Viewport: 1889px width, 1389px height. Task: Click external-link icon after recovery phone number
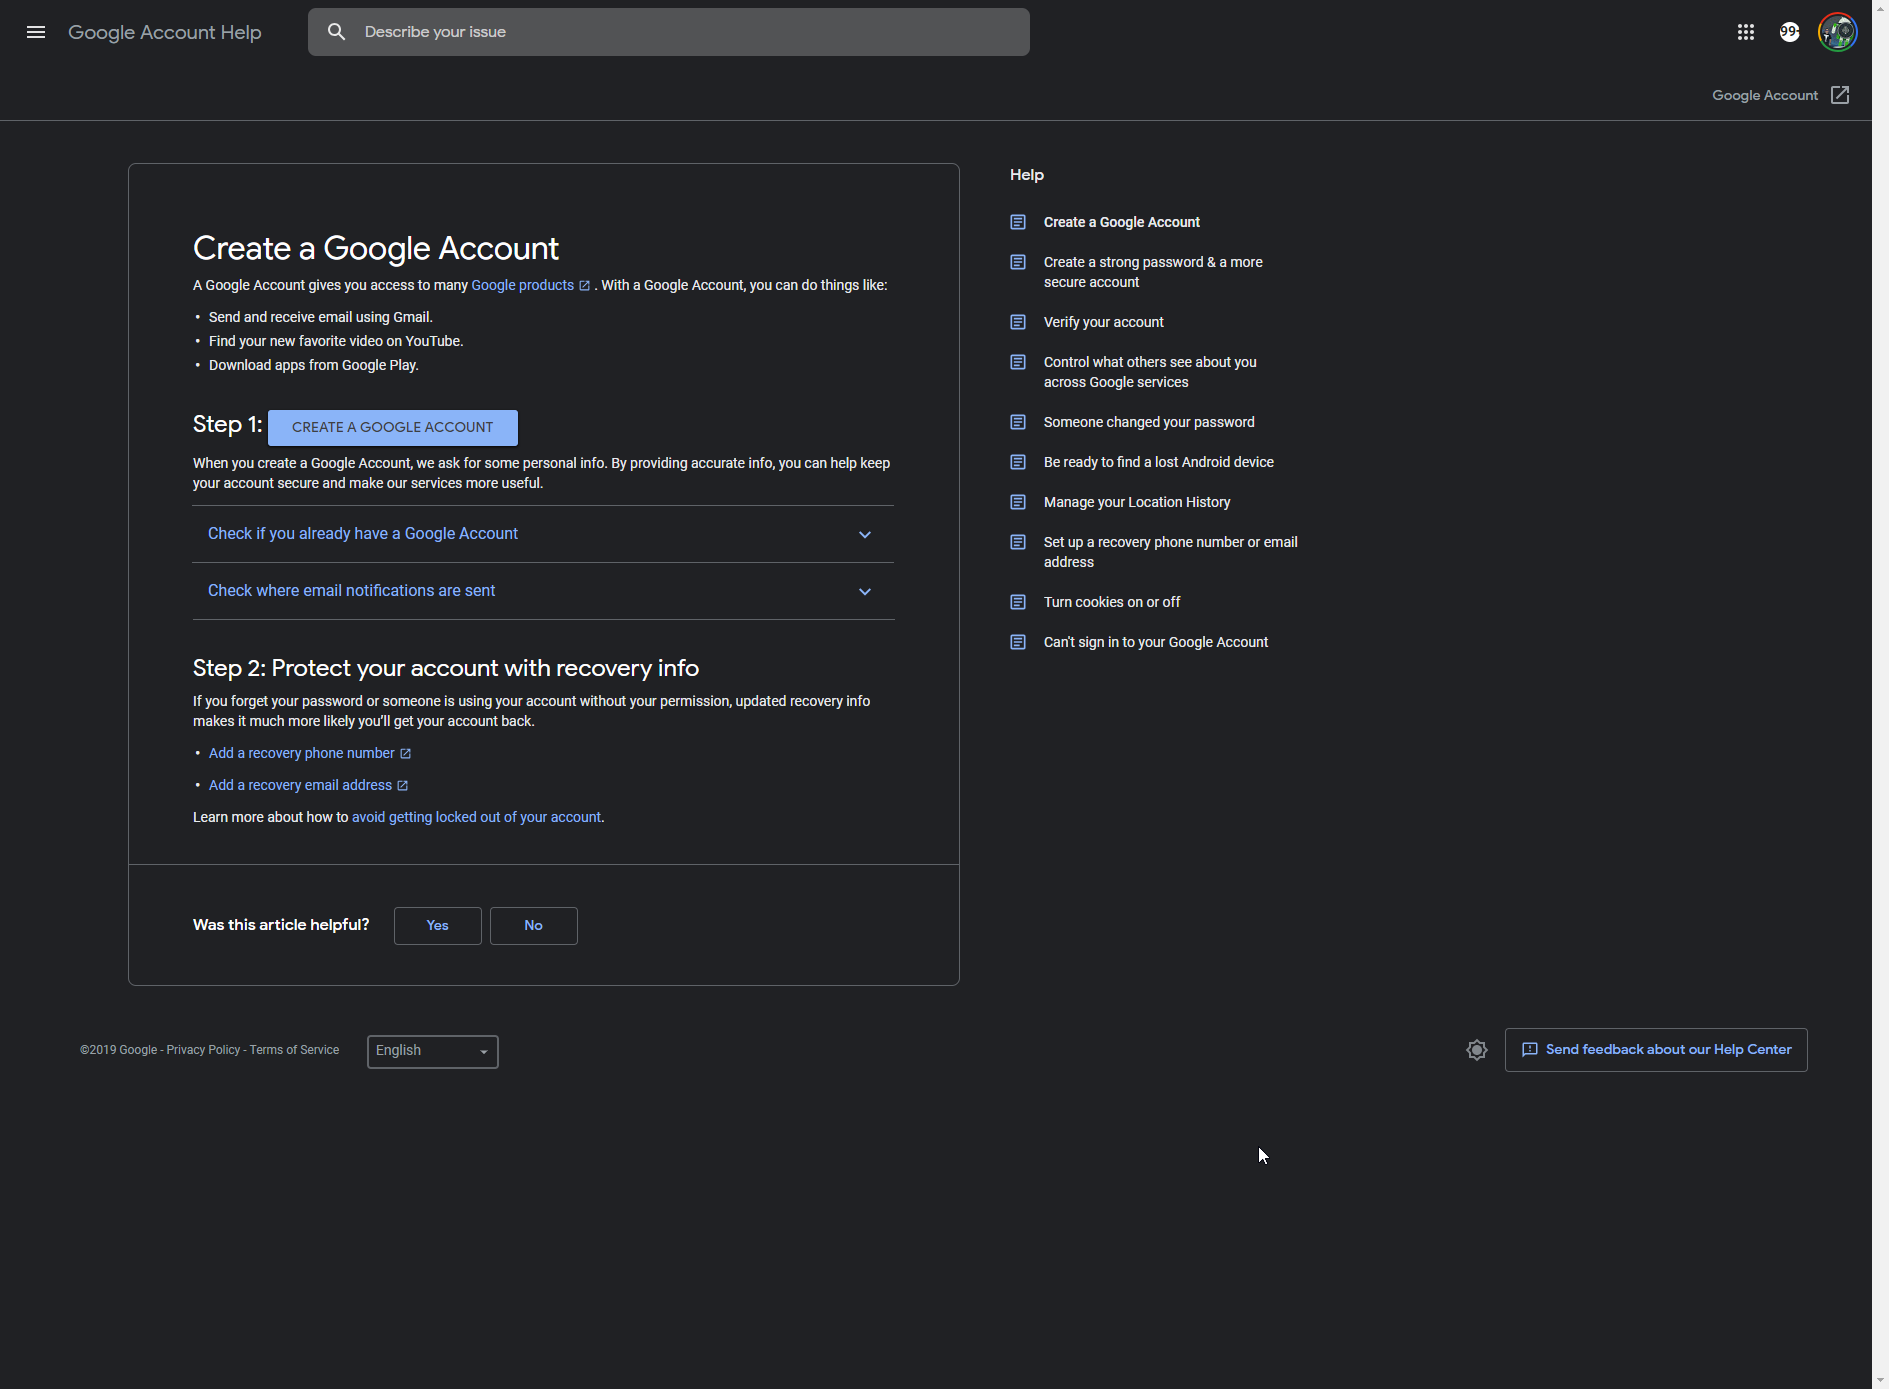(x=405, y=754)
